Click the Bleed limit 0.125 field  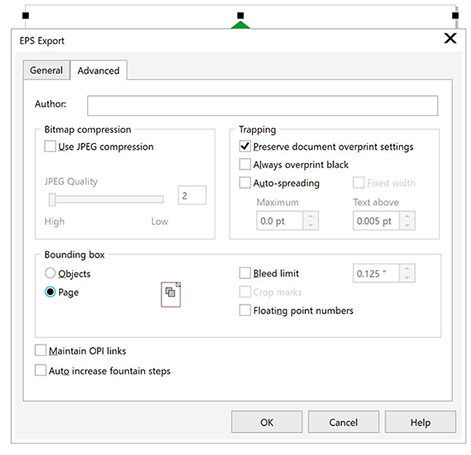(376, 273)
